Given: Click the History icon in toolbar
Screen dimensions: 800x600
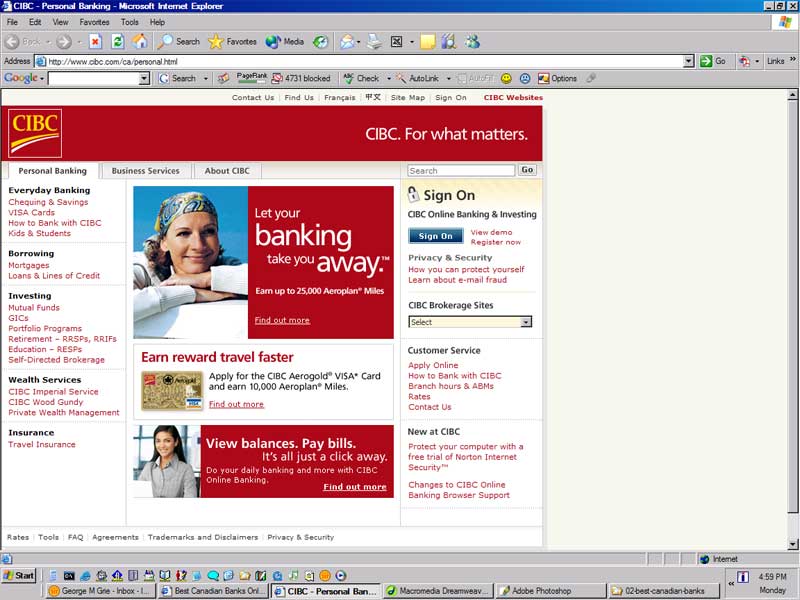Looking at the screenshot, I should click(320, 42).
